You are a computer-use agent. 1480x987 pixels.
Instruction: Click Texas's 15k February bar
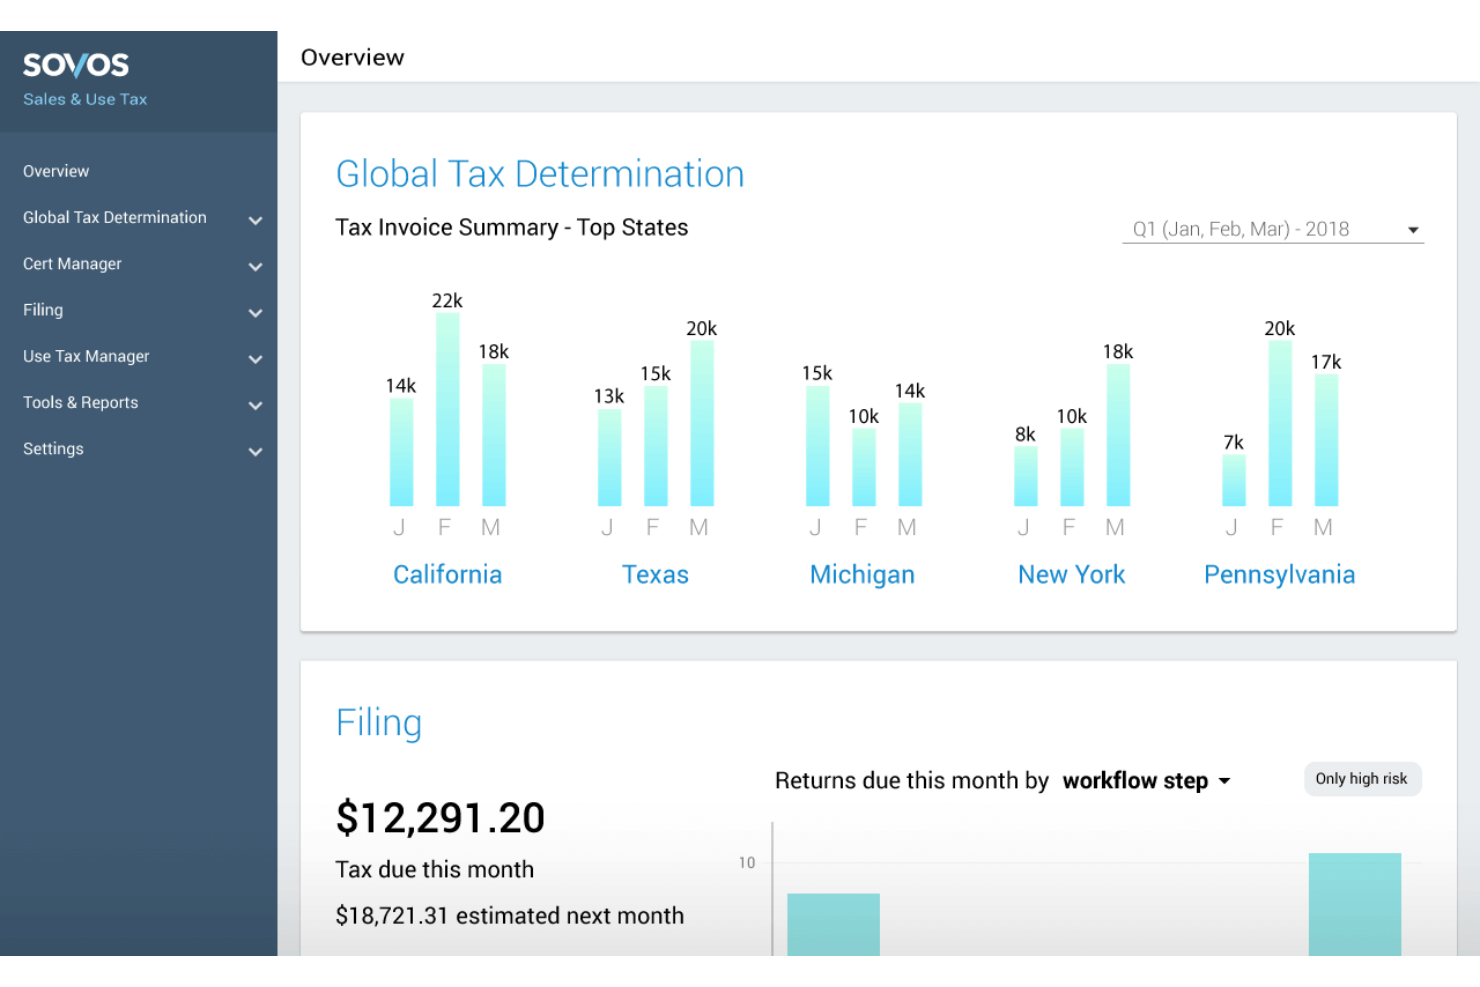click(x=656, y=446)
